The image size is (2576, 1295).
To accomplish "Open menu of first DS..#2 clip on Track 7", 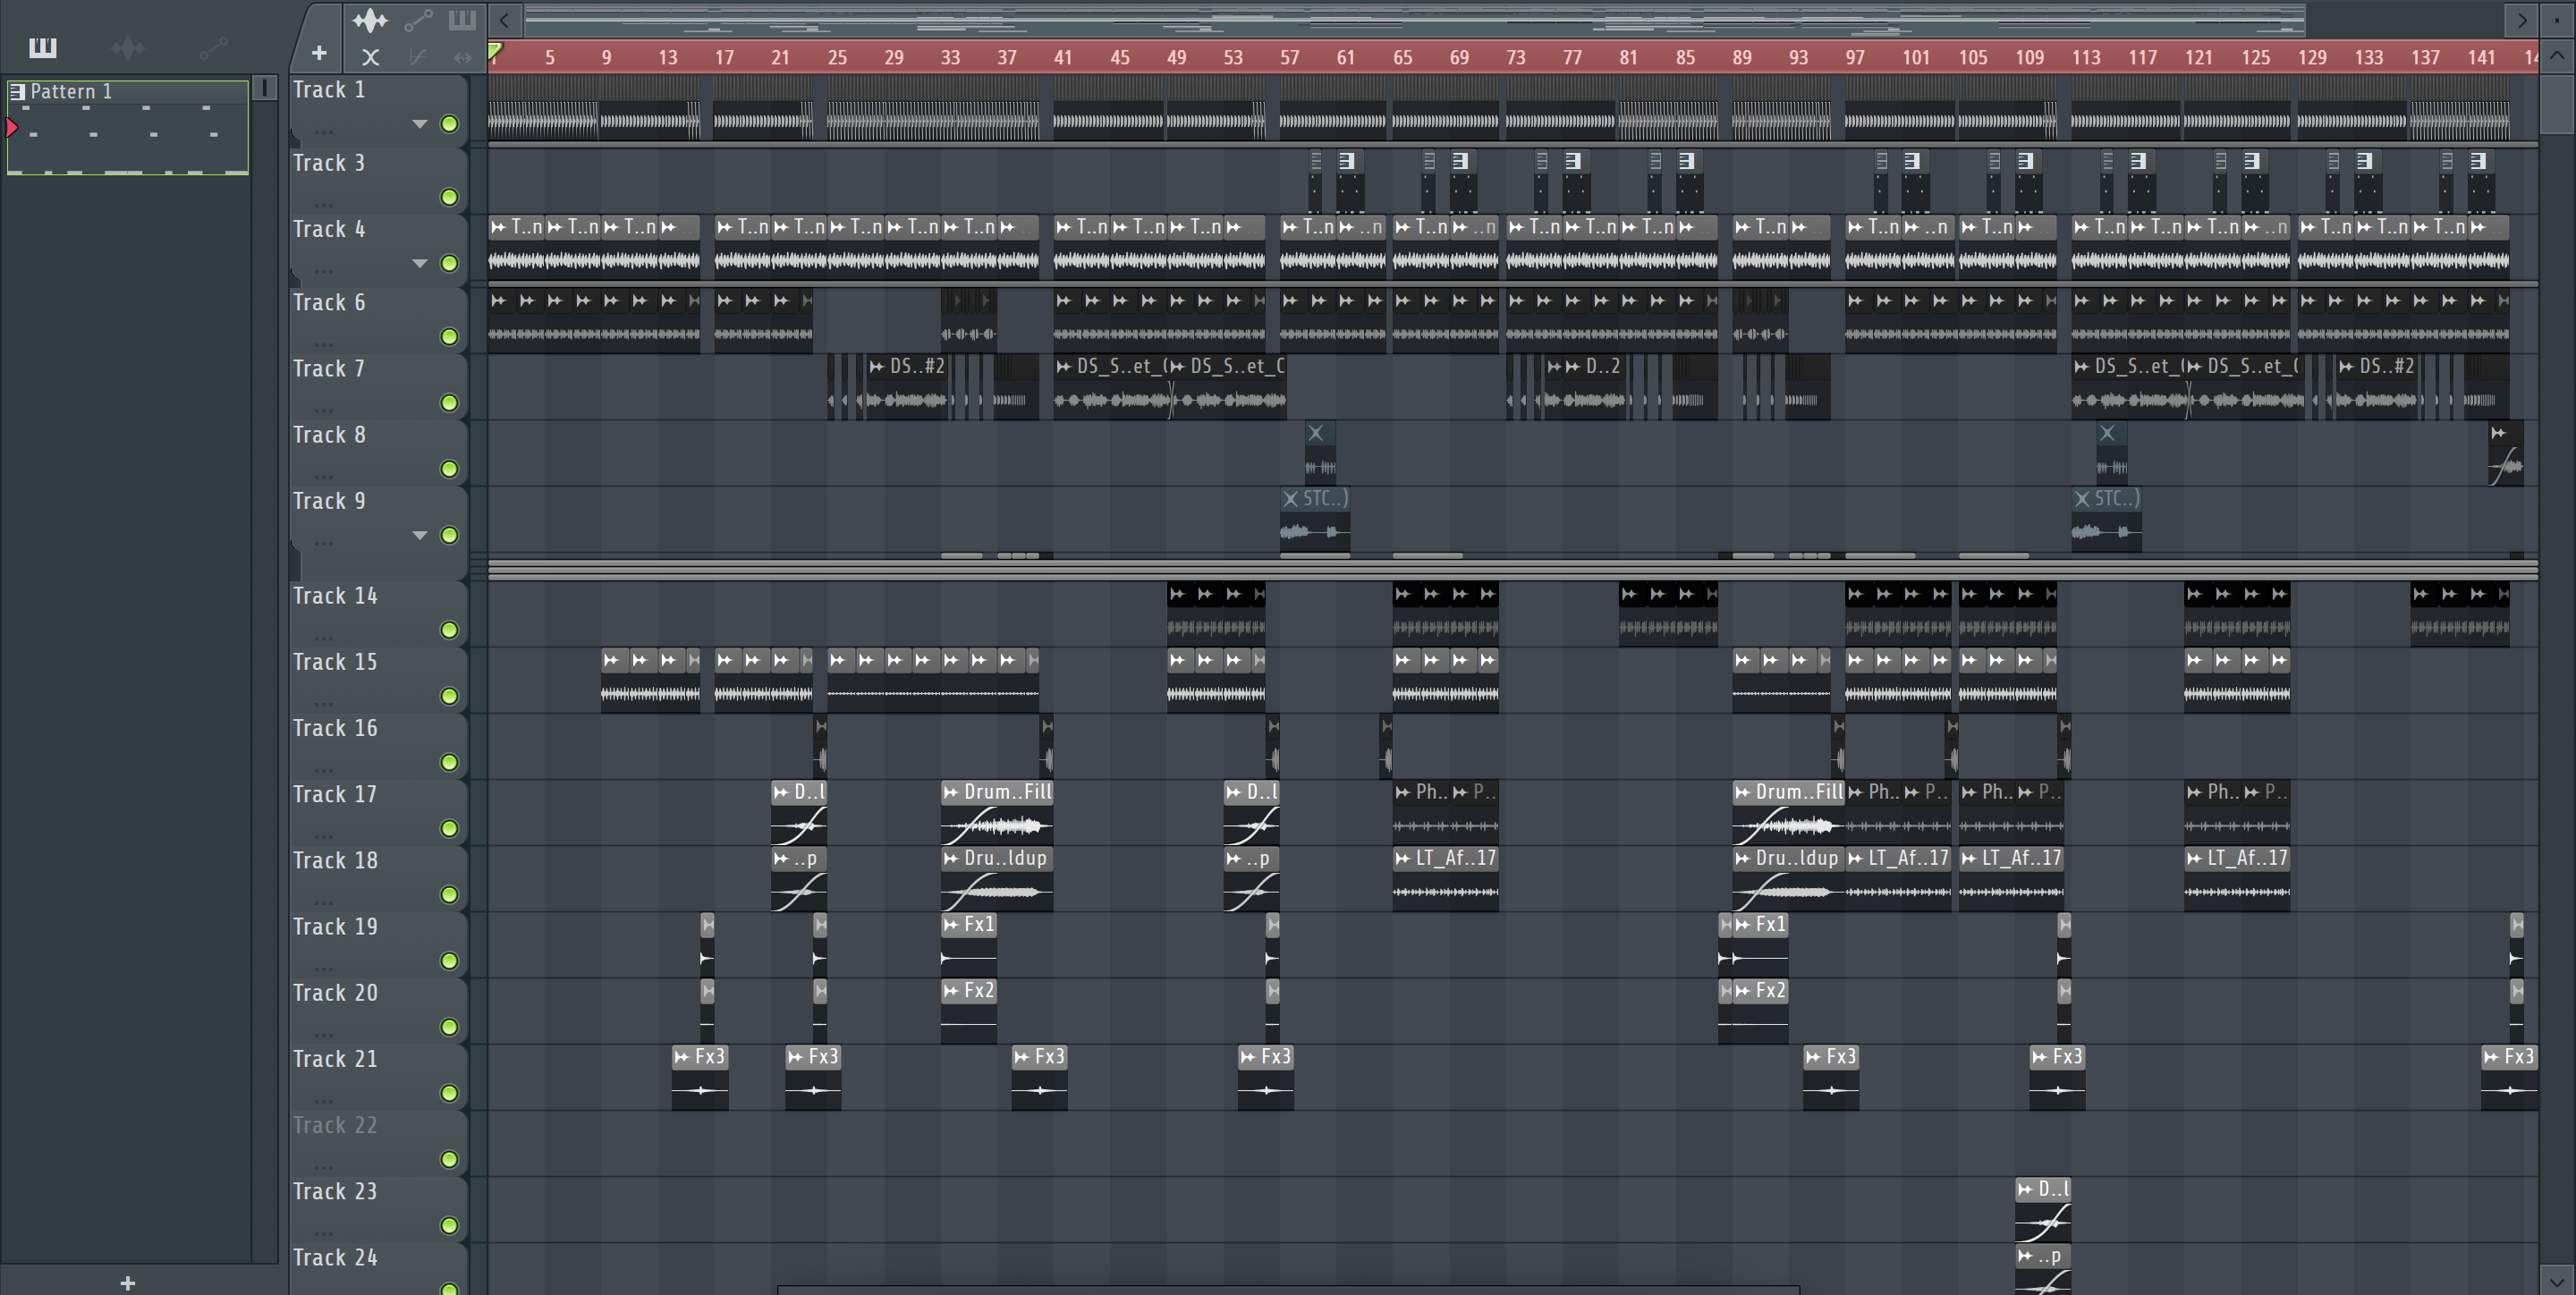I will point(877,367).
